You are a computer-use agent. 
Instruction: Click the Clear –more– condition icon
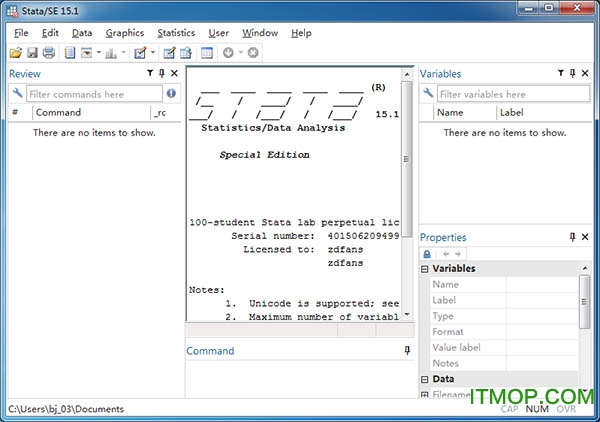[228, 52]
